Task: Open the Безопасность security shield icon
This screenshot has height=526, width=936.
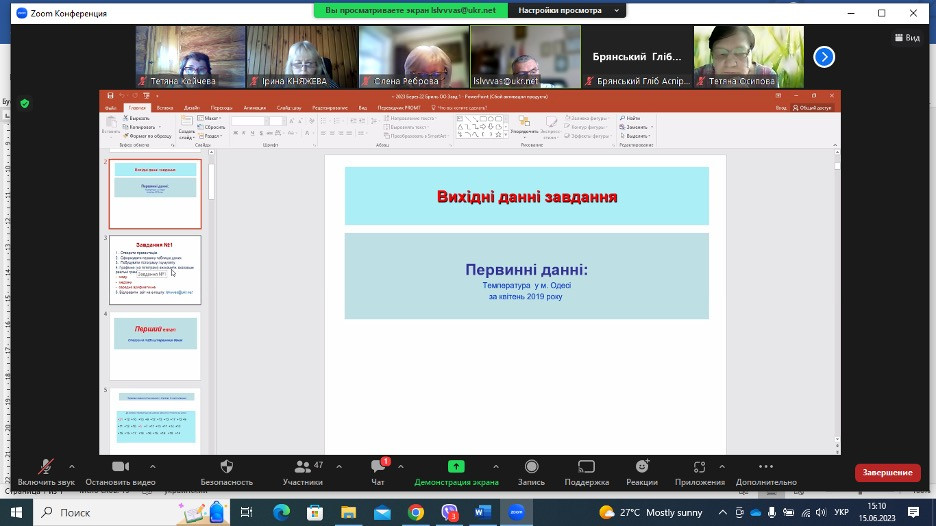Action: (226, 468)
